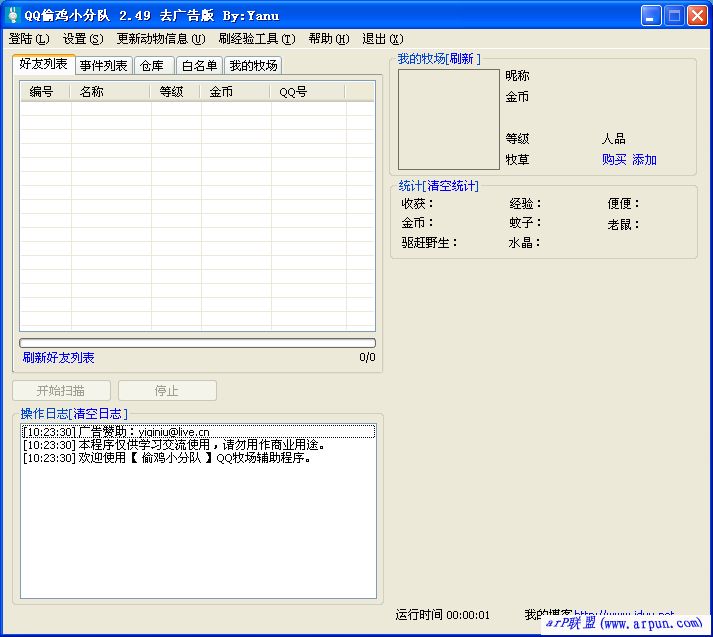Click the friend list progress bar
The image size is (713, 637).
(x=197, y=343)
